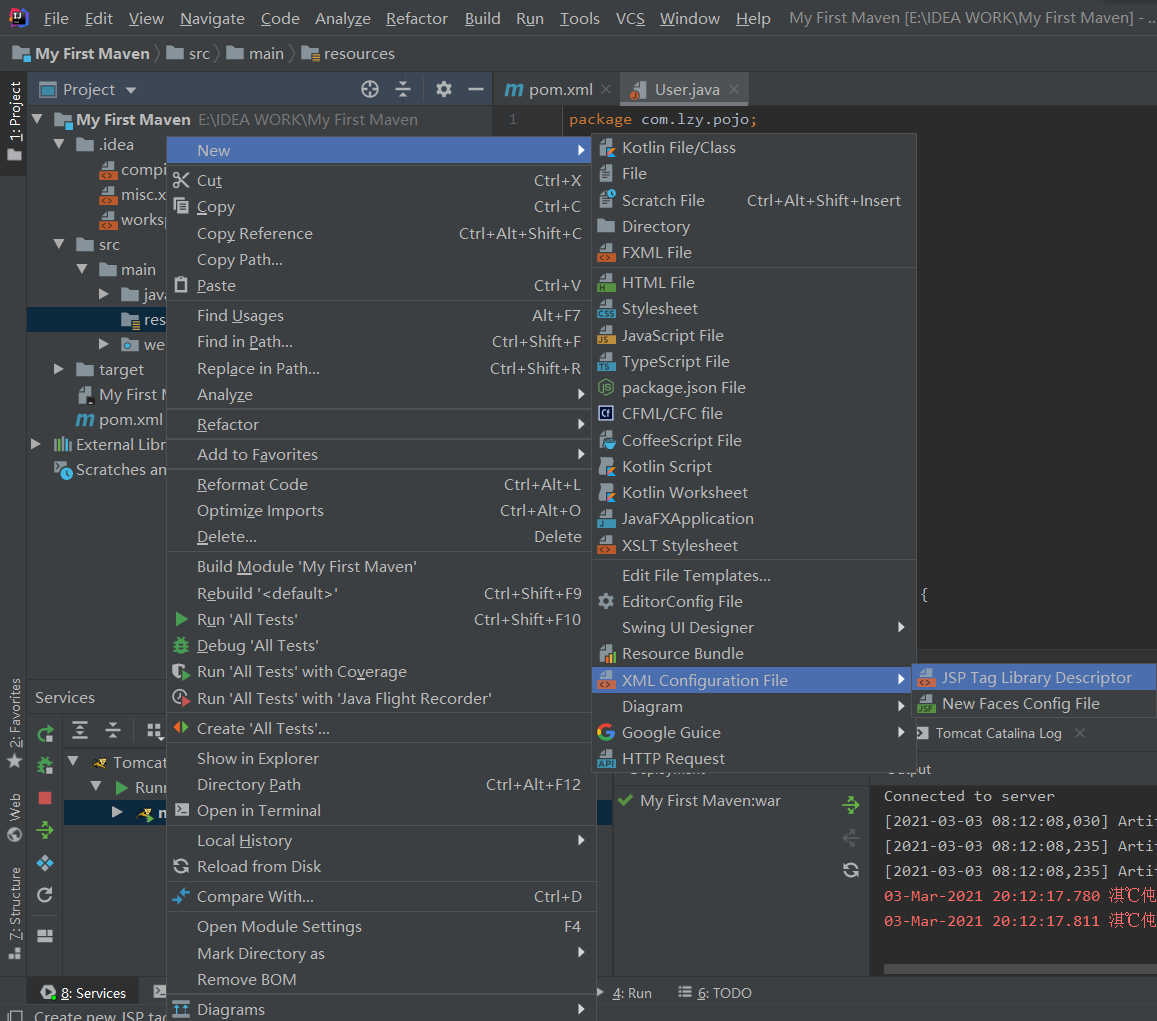
Task: Click Debug 'All Tests' entry
Action: [x=381, y=646]
